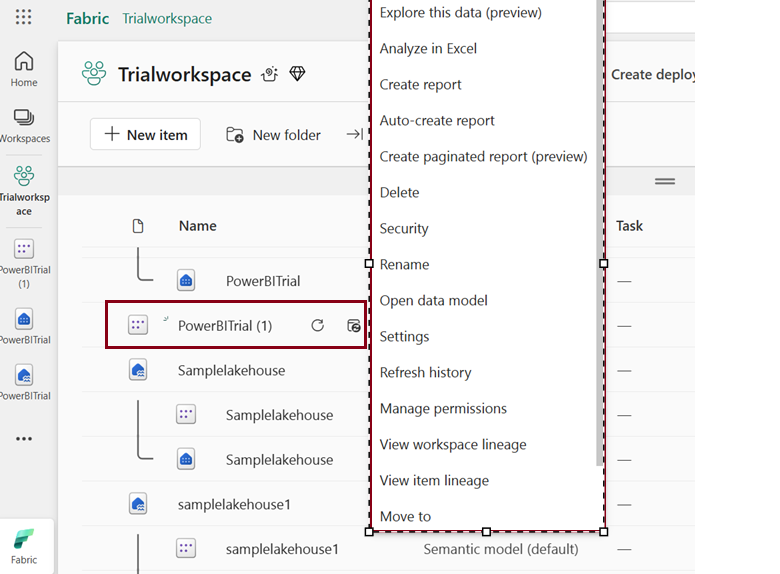Go to Home in left sidebar
The height and width of the screenshot is (574, 780).
tap(24, 69)
